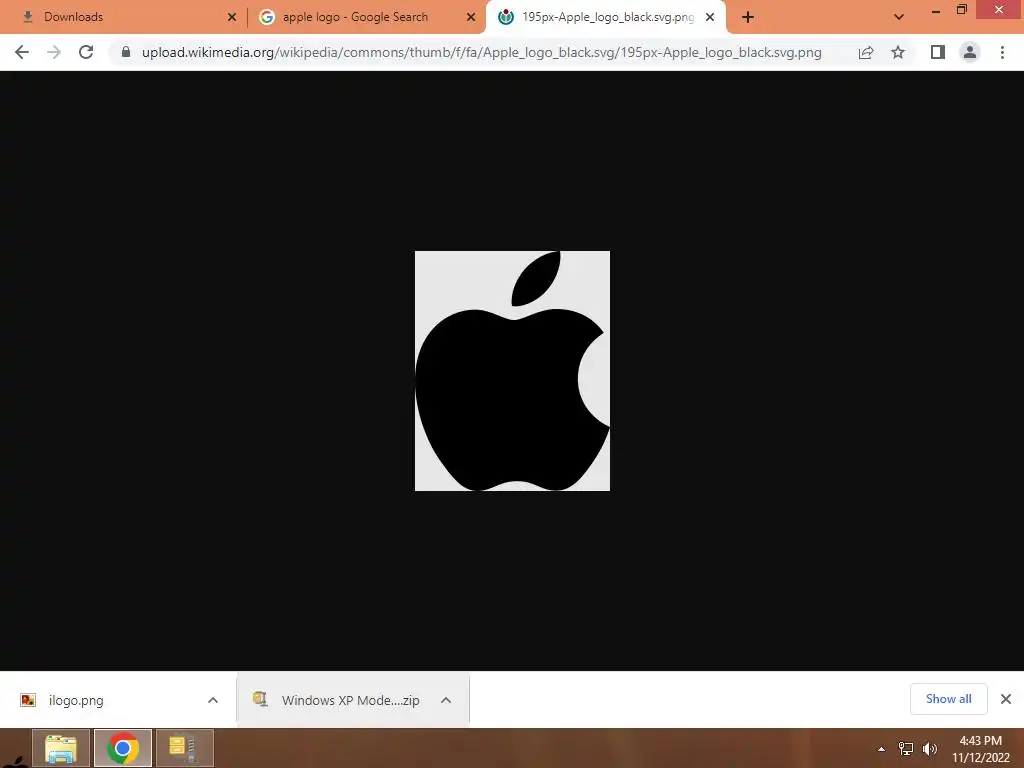
Task: Open the network tray icon
Action: (x=906, y=749)
